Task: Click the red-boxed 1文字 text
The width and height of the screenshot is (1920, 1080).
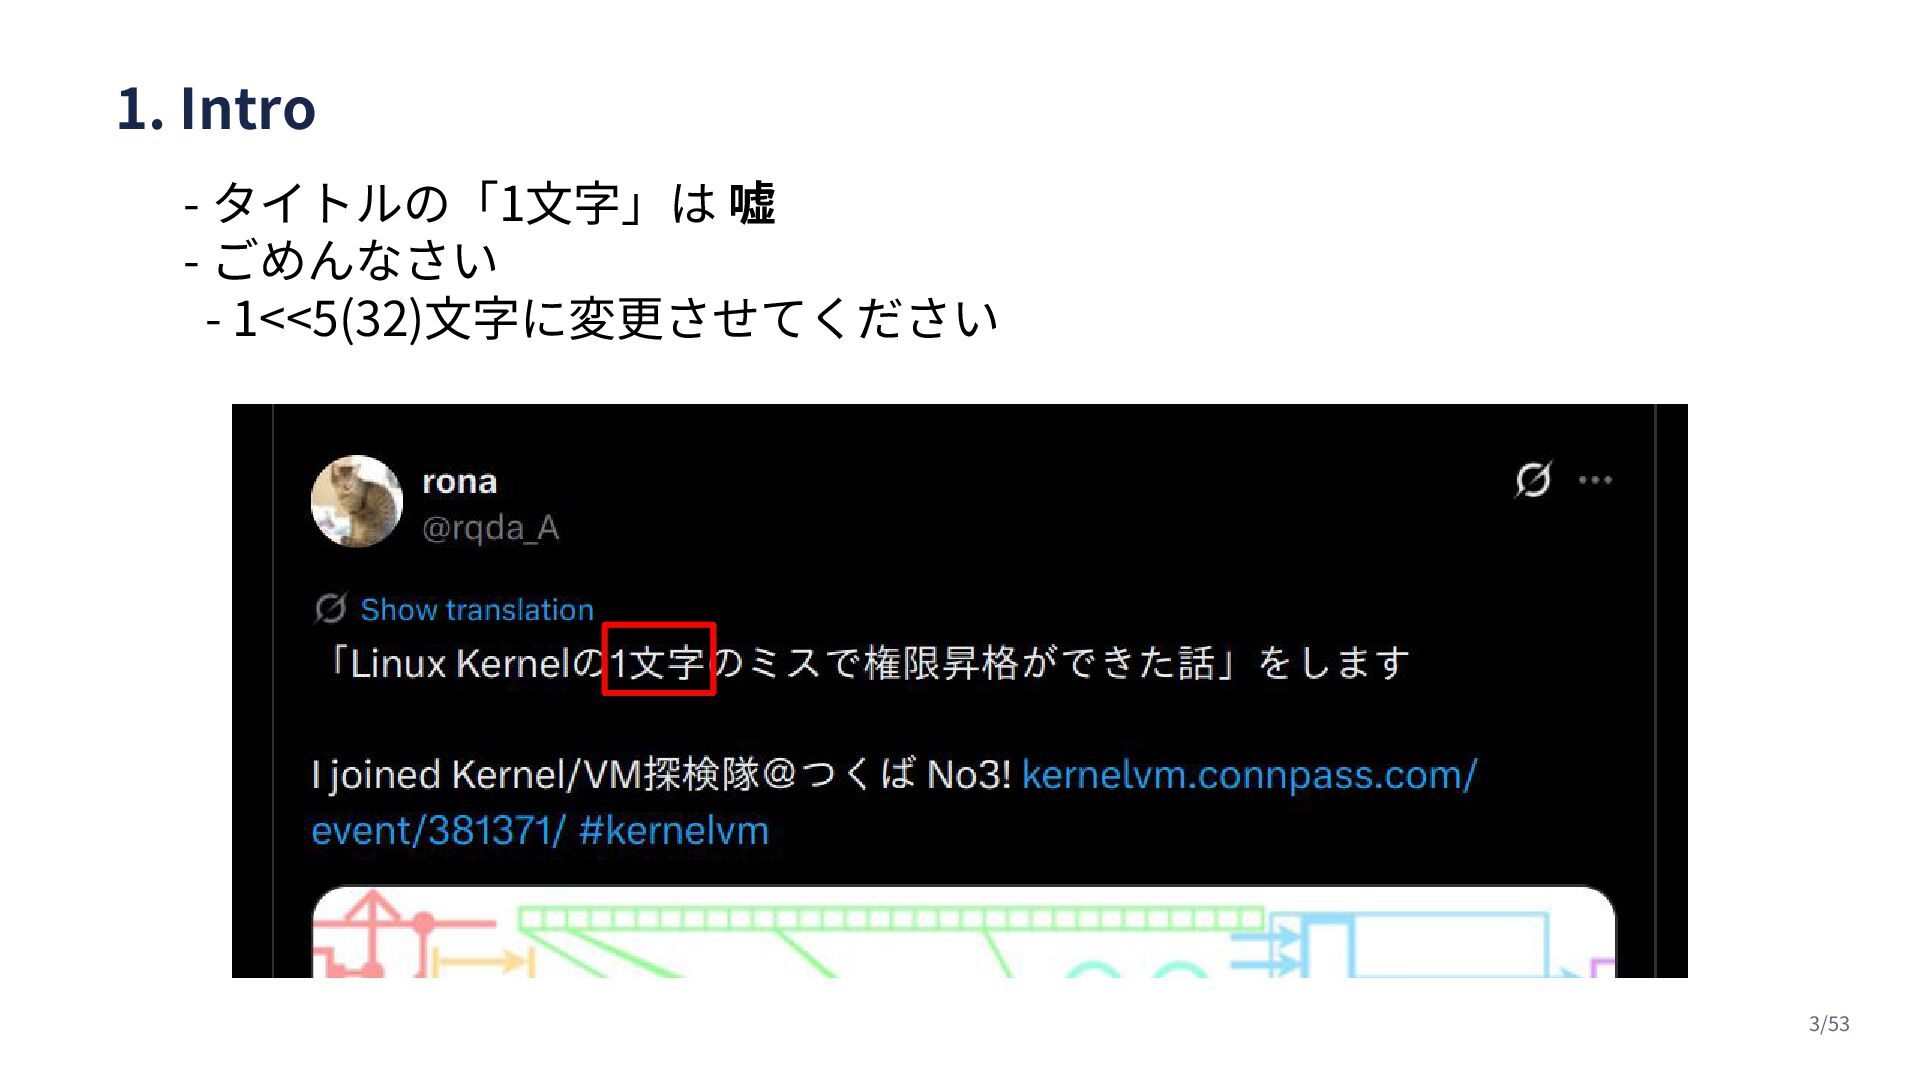Action: pos(659,659)
